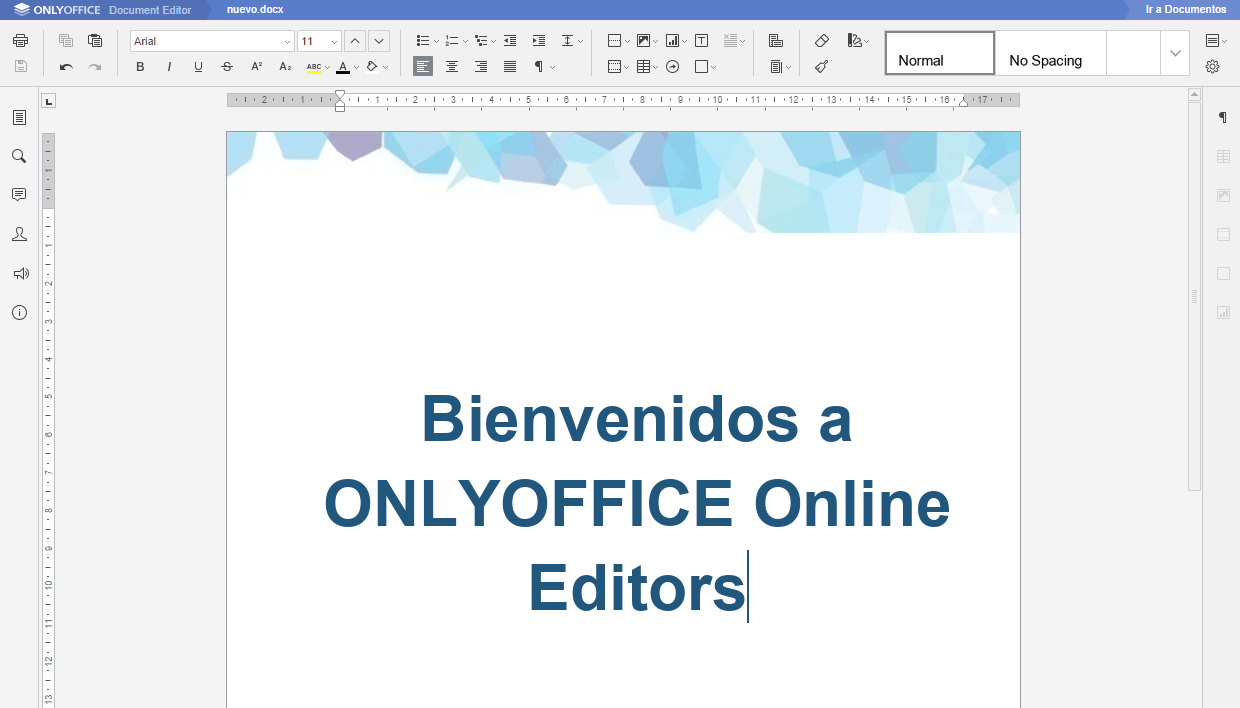Increment the font size with the up arrow
This screenshot has width=1240, height=708.
coord(354,41)
